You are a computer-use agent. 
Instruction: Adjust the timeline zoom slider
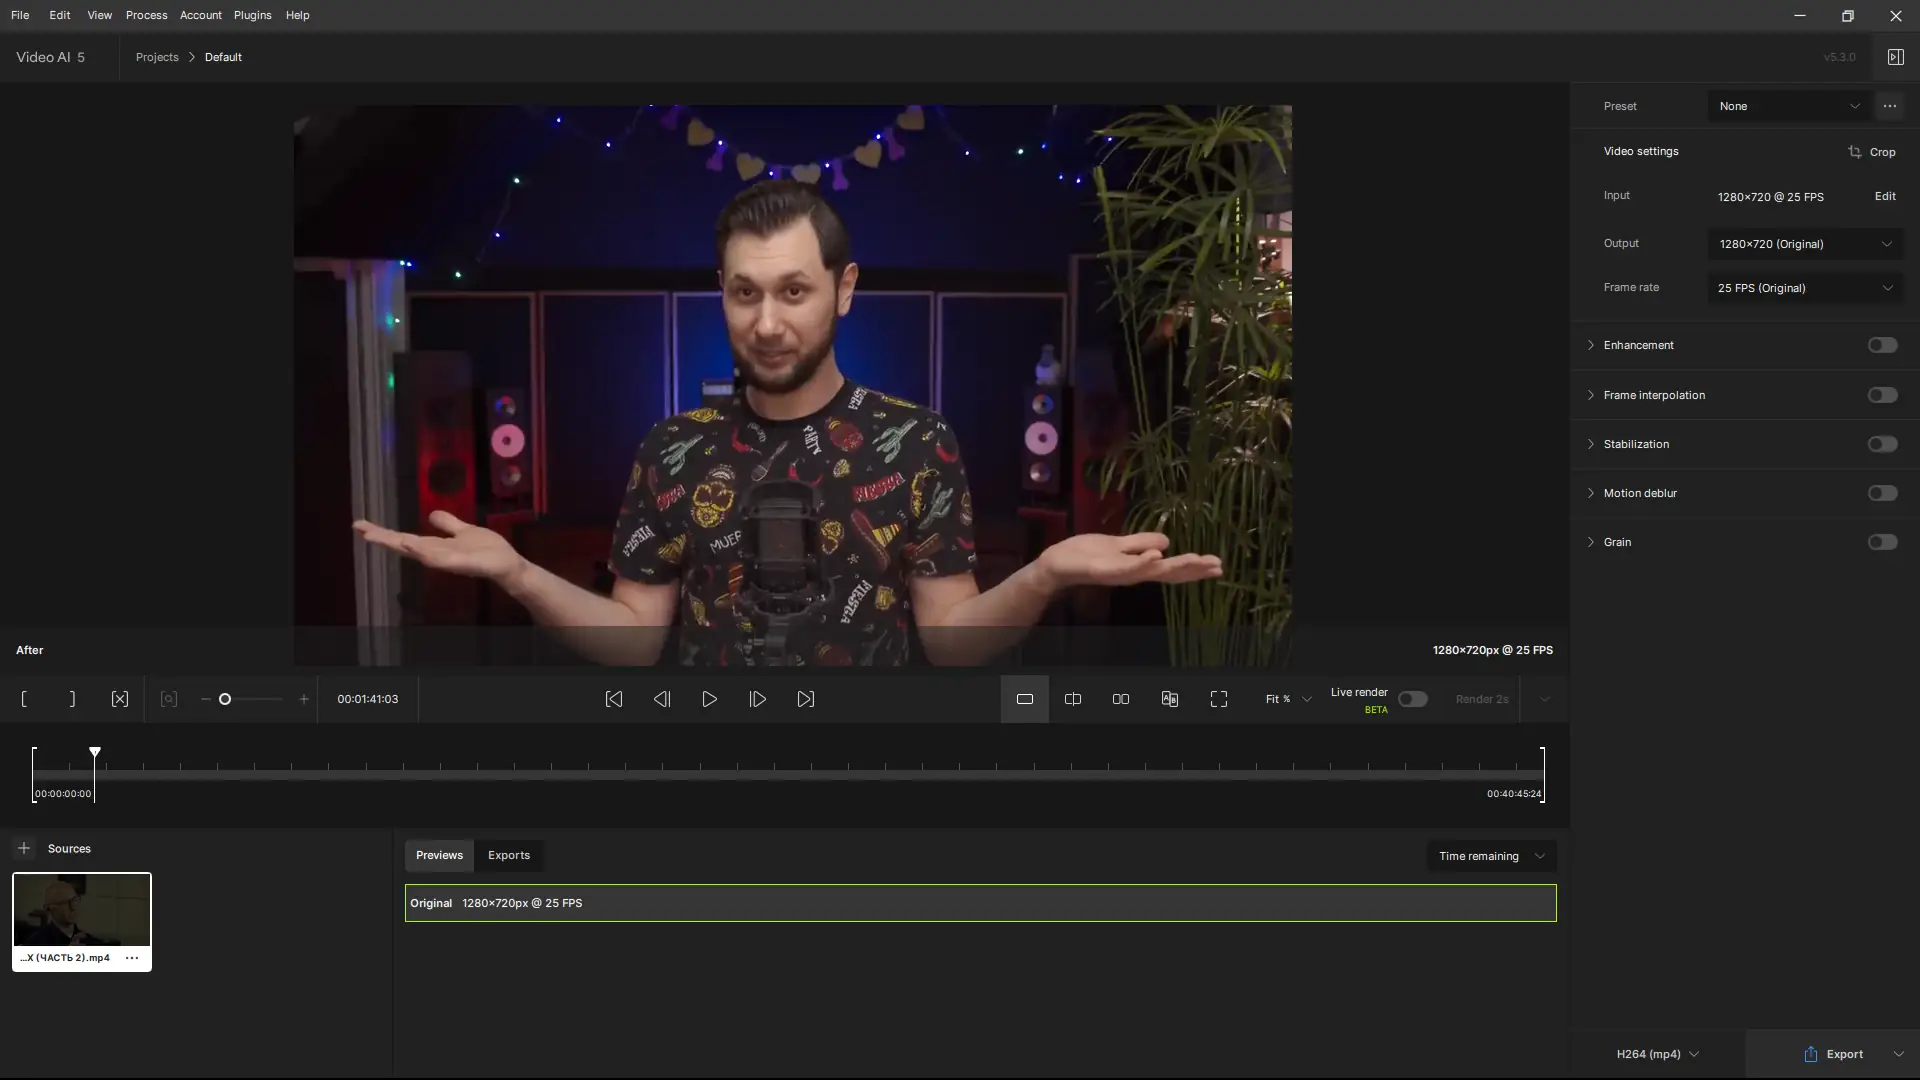click(x=226, y=699)
